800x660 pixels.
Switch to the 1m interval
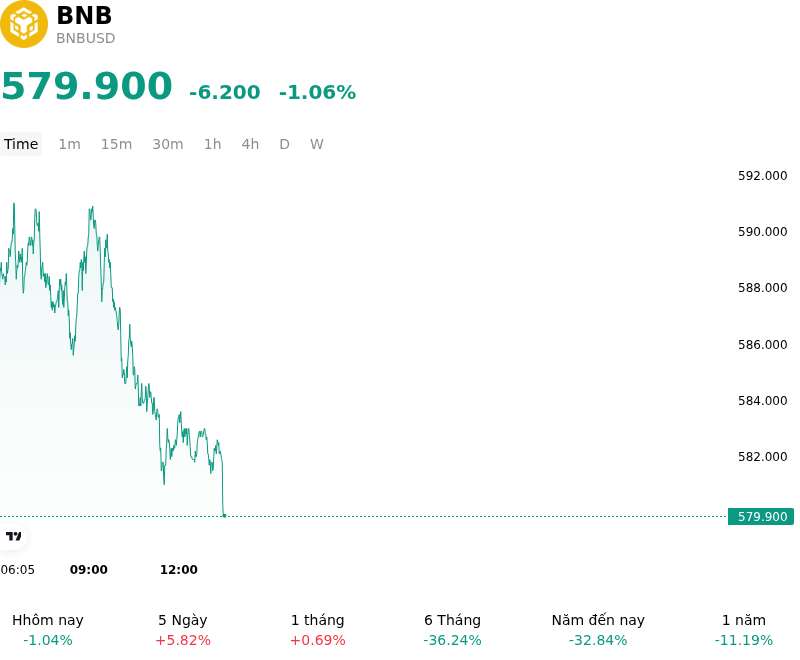tap(69, 144)
